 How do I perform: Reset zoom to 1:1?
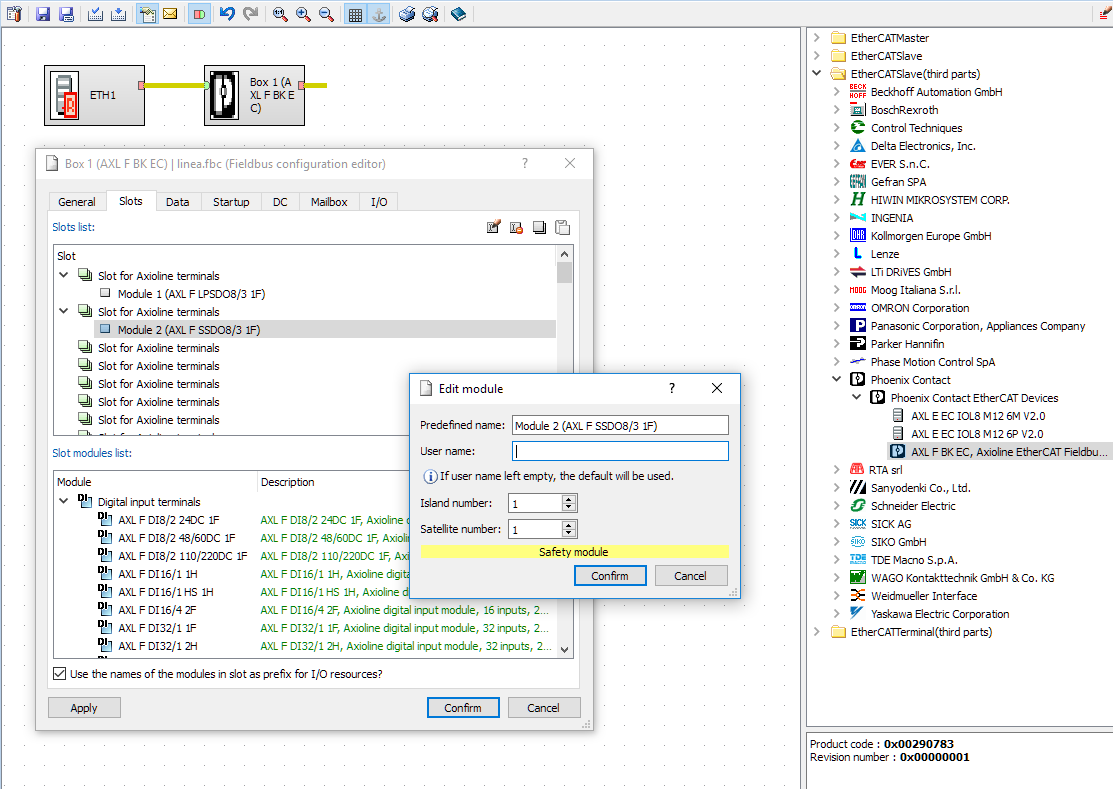280,13
